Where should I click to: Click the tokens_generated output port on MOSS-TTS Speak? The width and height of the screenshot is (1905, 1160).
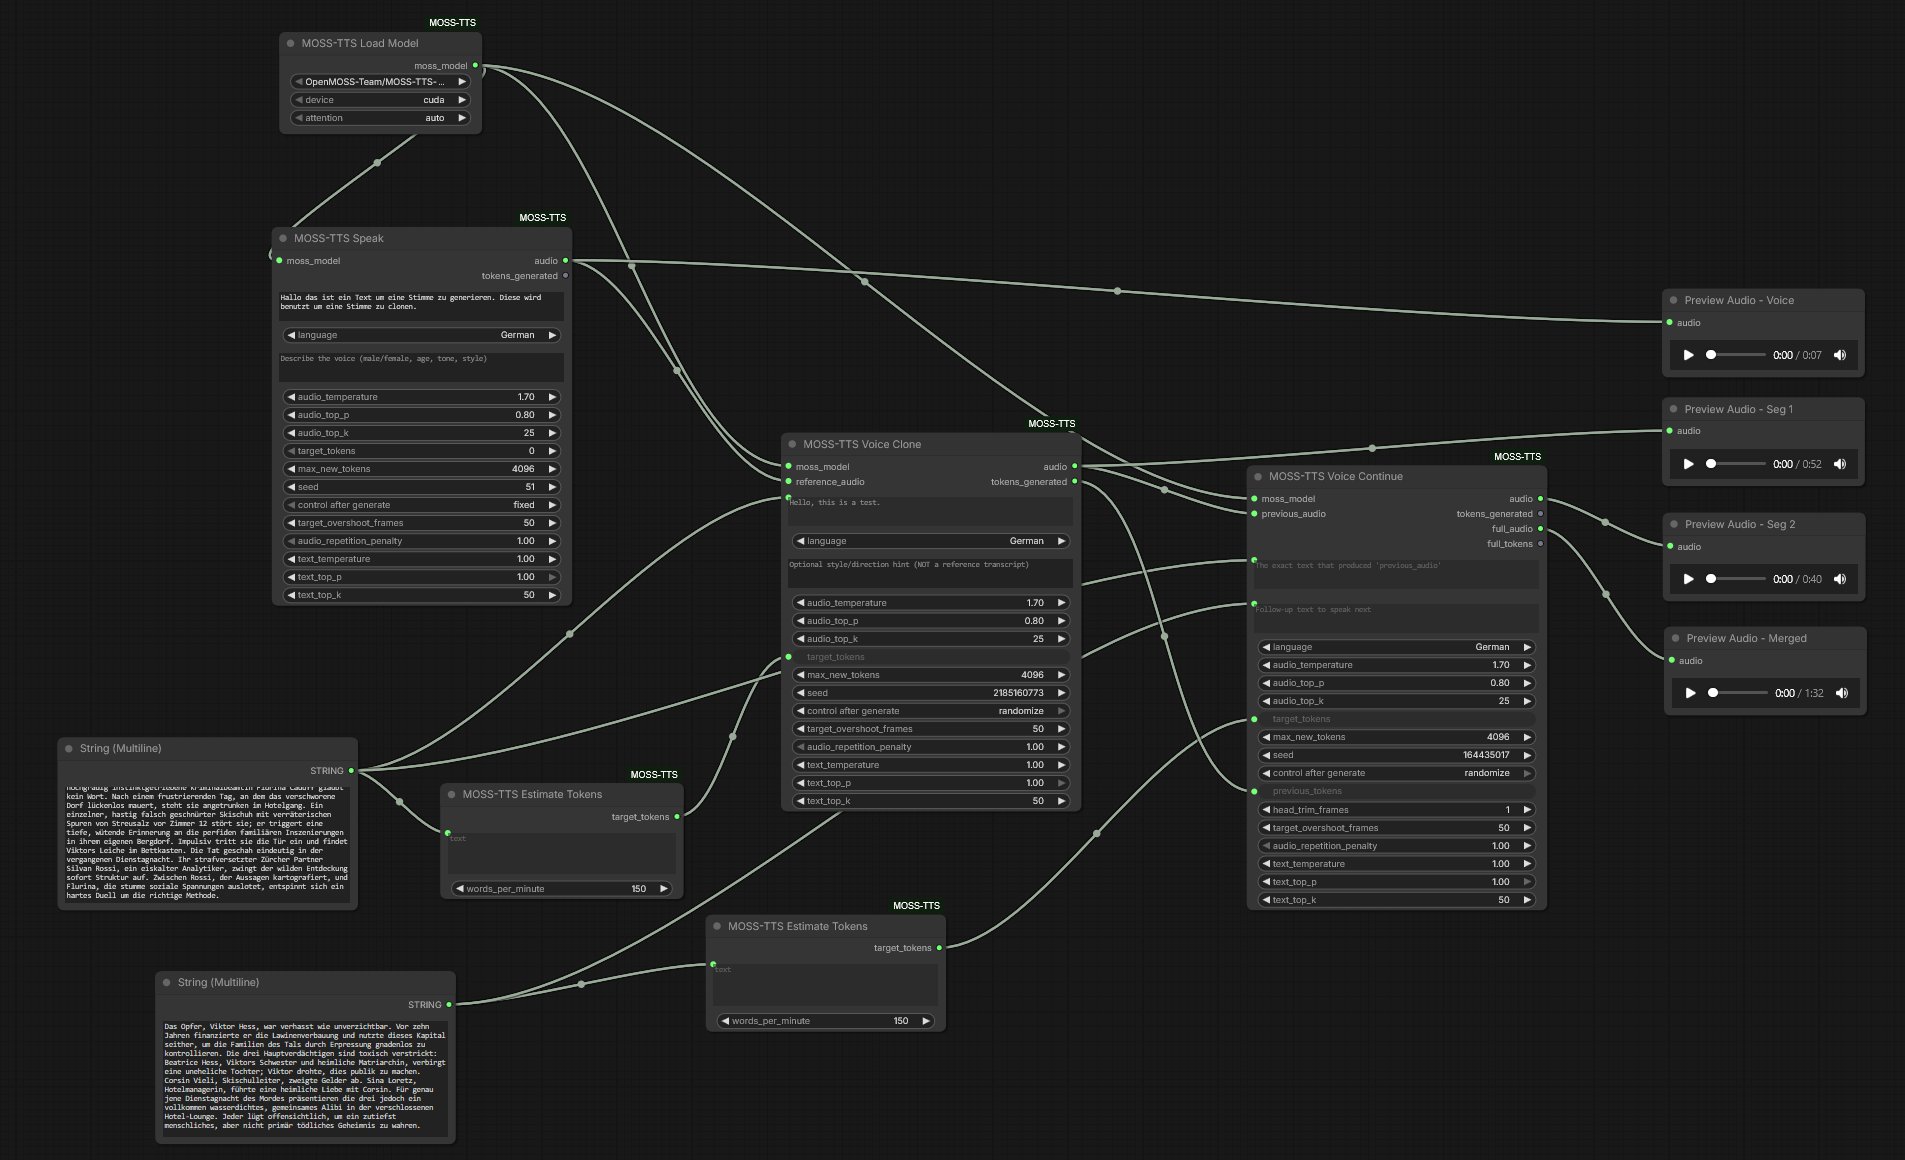565,276
